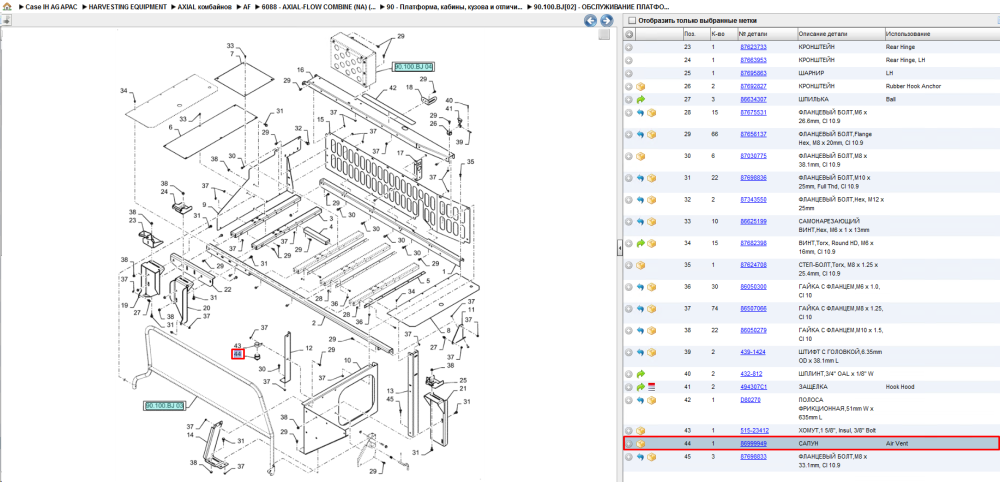1000x482 pixels.
Task: Click the save diagram icon under breadcrumb
Action: tap(6, 20)
